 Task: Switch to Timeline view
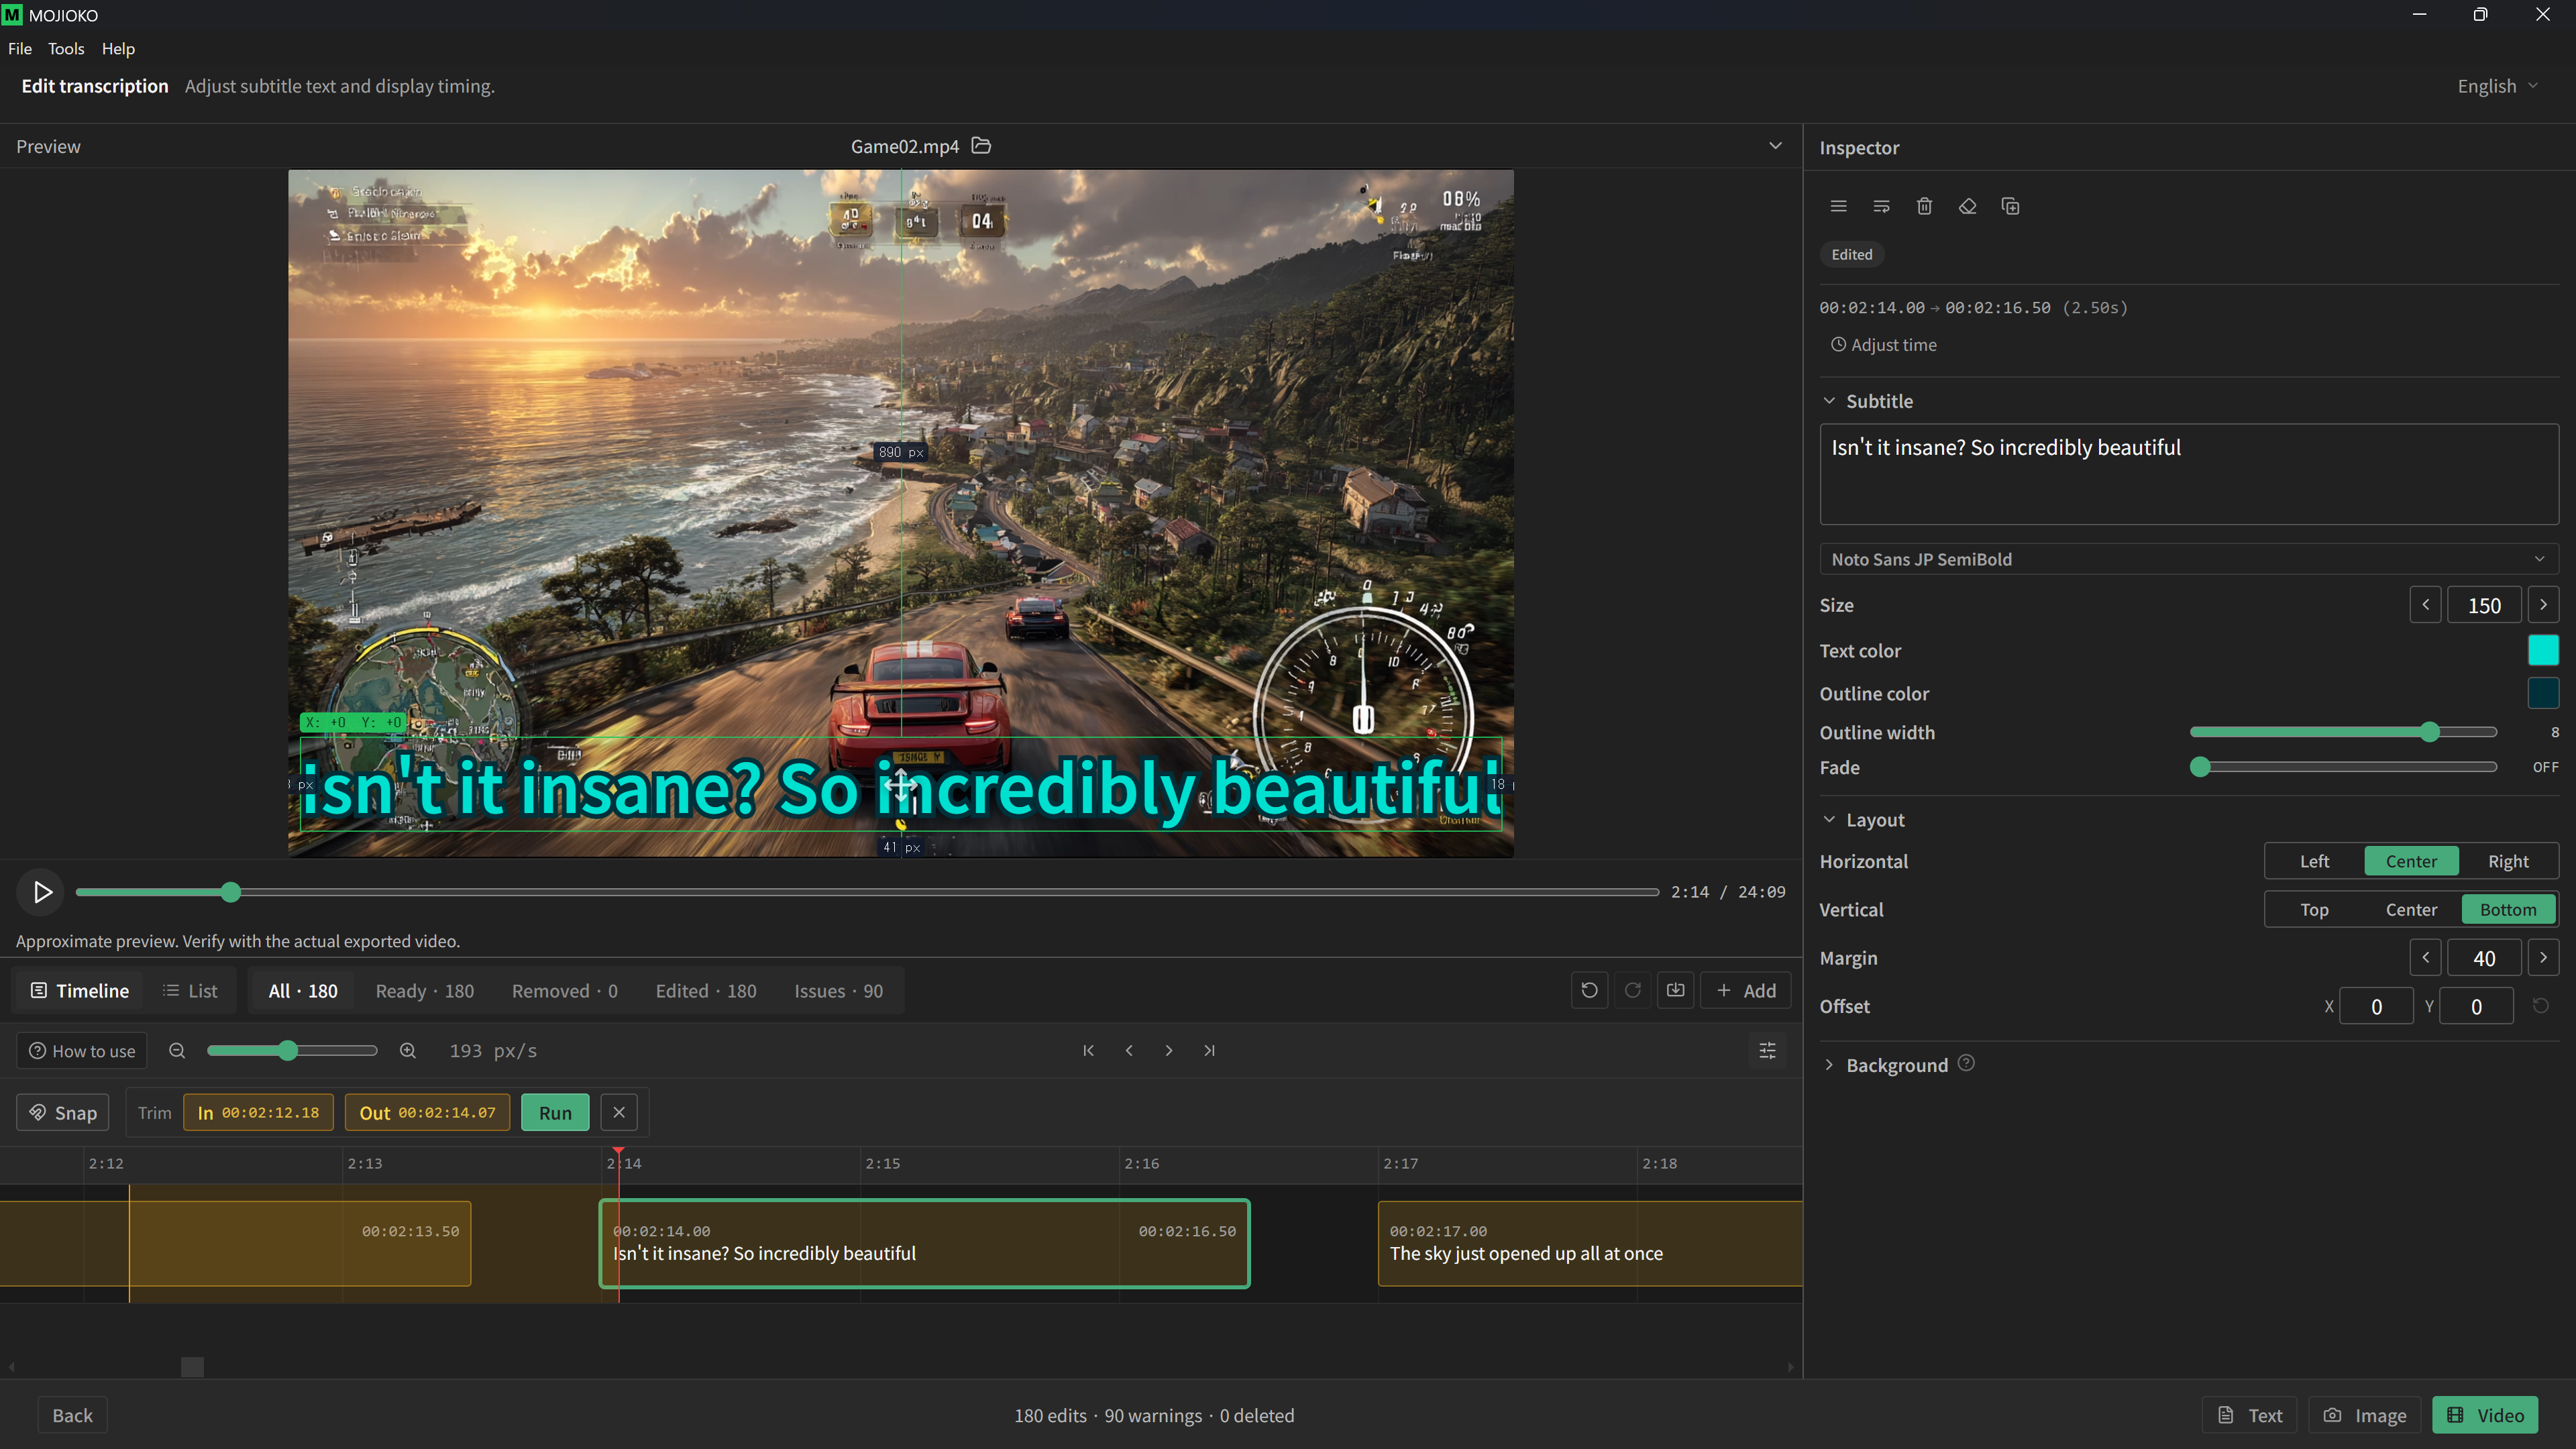[80, 990]
